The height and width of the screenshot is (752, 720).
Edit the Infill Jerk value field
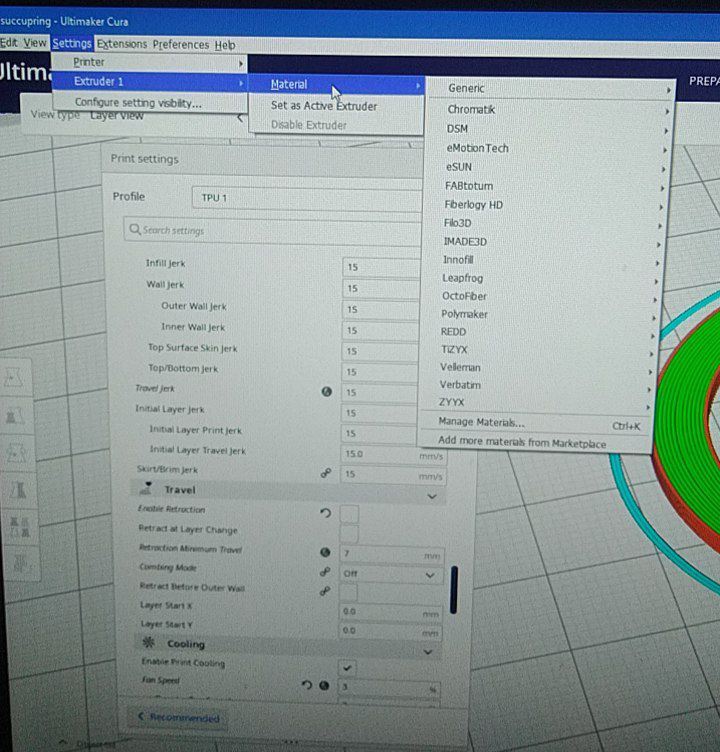pyautogui.click(x=381, y=268)
